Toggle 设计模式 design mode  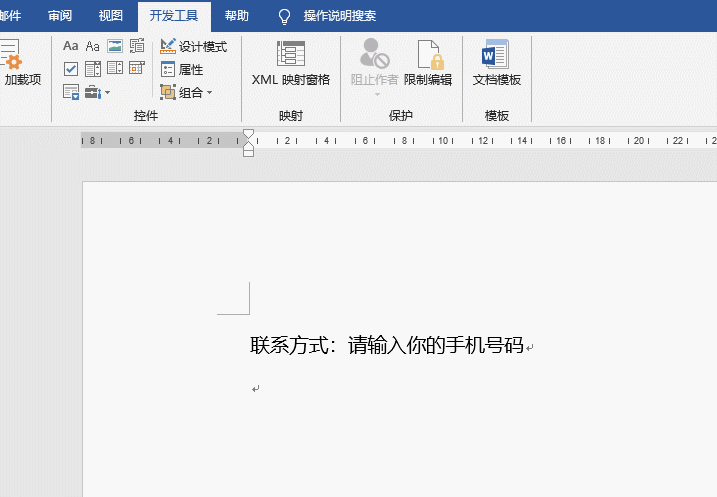tap(193, 46)
